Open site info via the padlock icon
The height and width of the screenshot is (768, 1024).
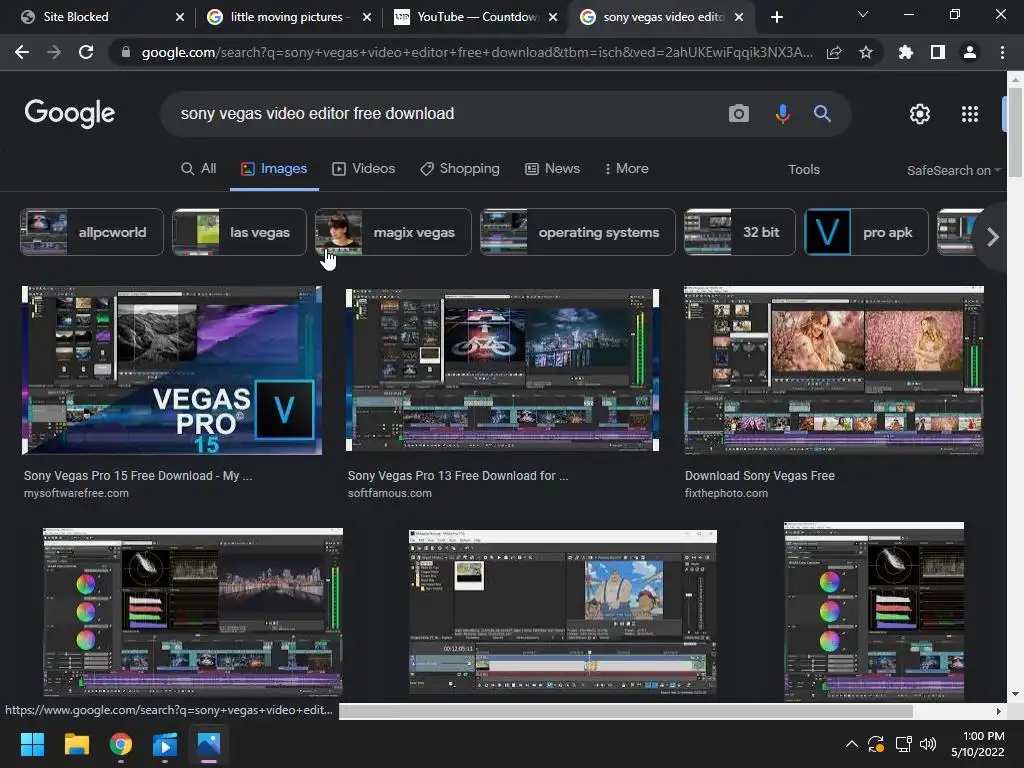[126, 52]
